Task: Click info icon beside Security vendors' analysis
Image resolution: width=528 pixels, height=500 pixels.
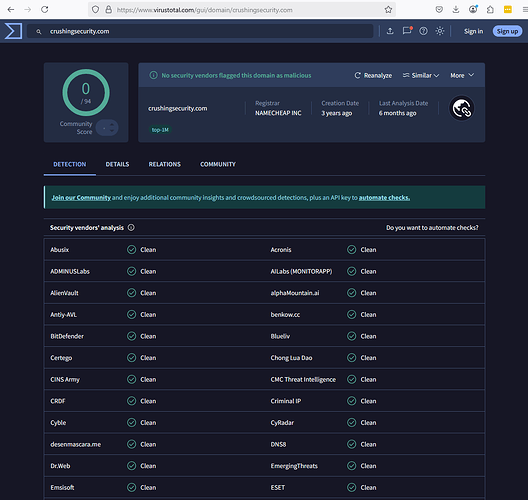Action: (131, 228)
